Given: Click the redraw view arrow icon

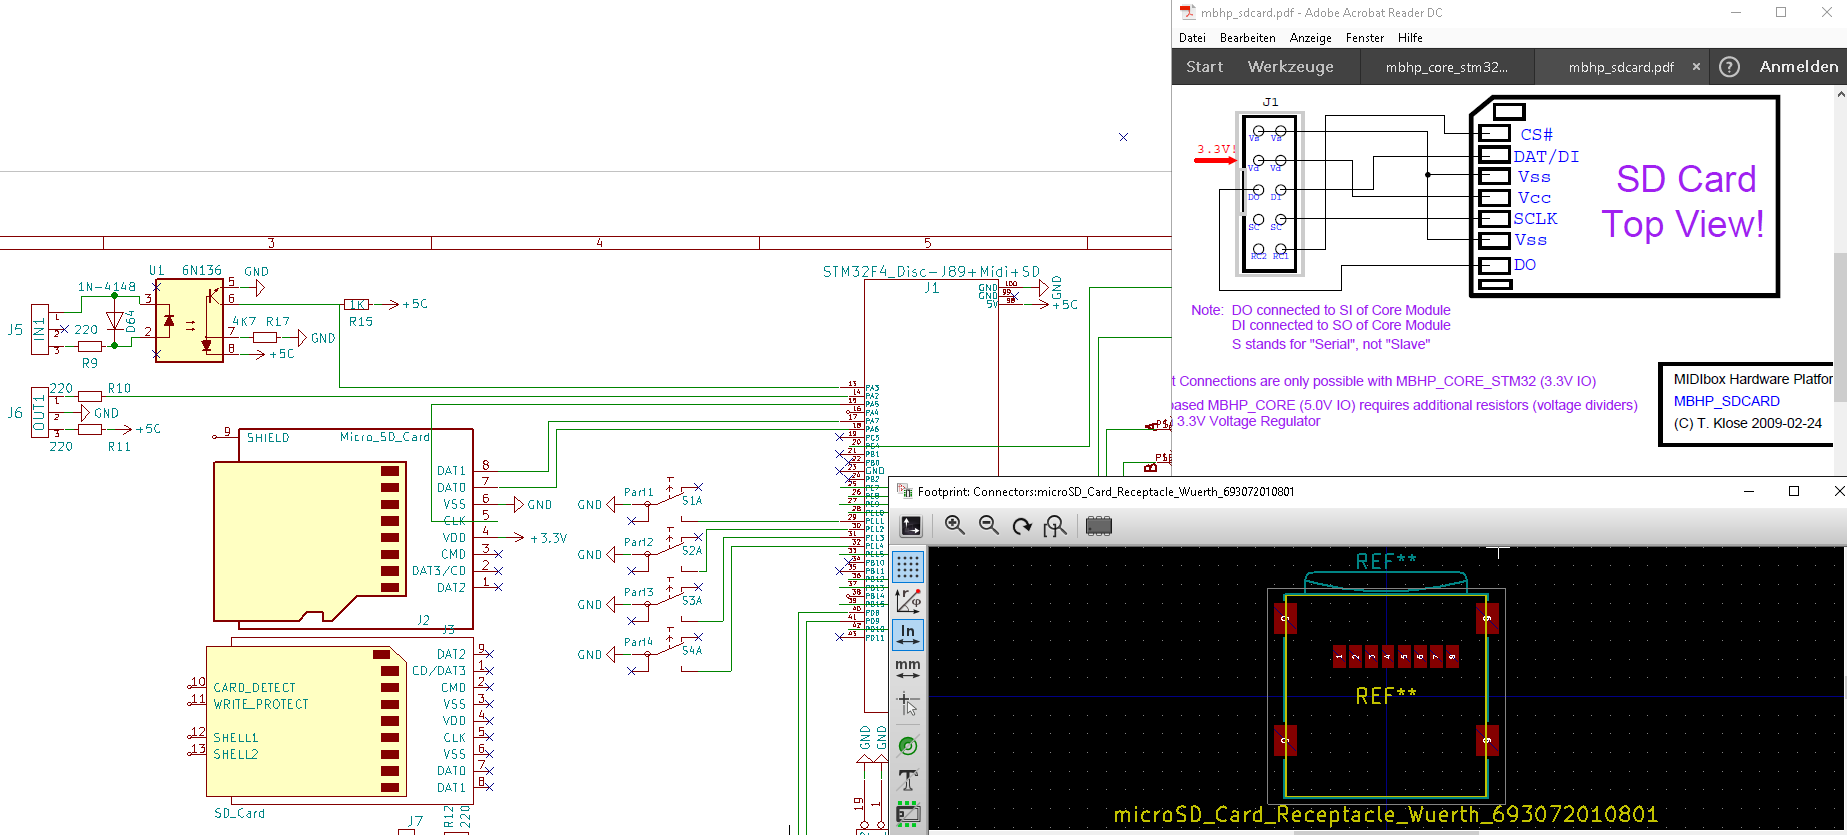Looking at the screenshot, I should [1021, 526].
